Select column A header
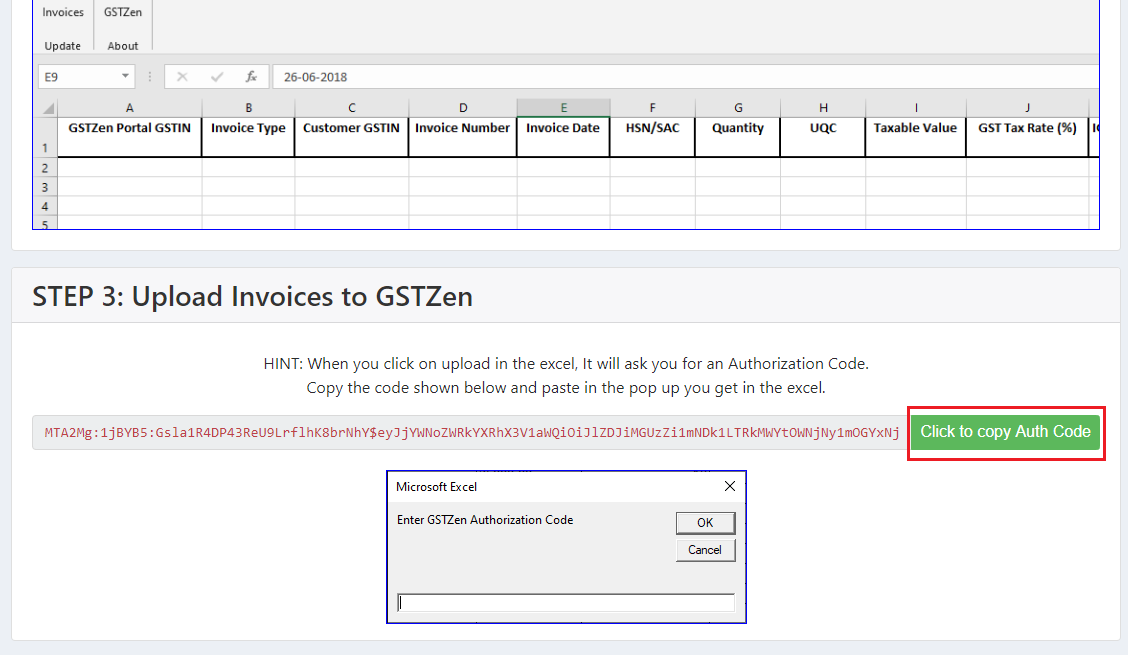The image size is (1128, 659). point(129,108)
